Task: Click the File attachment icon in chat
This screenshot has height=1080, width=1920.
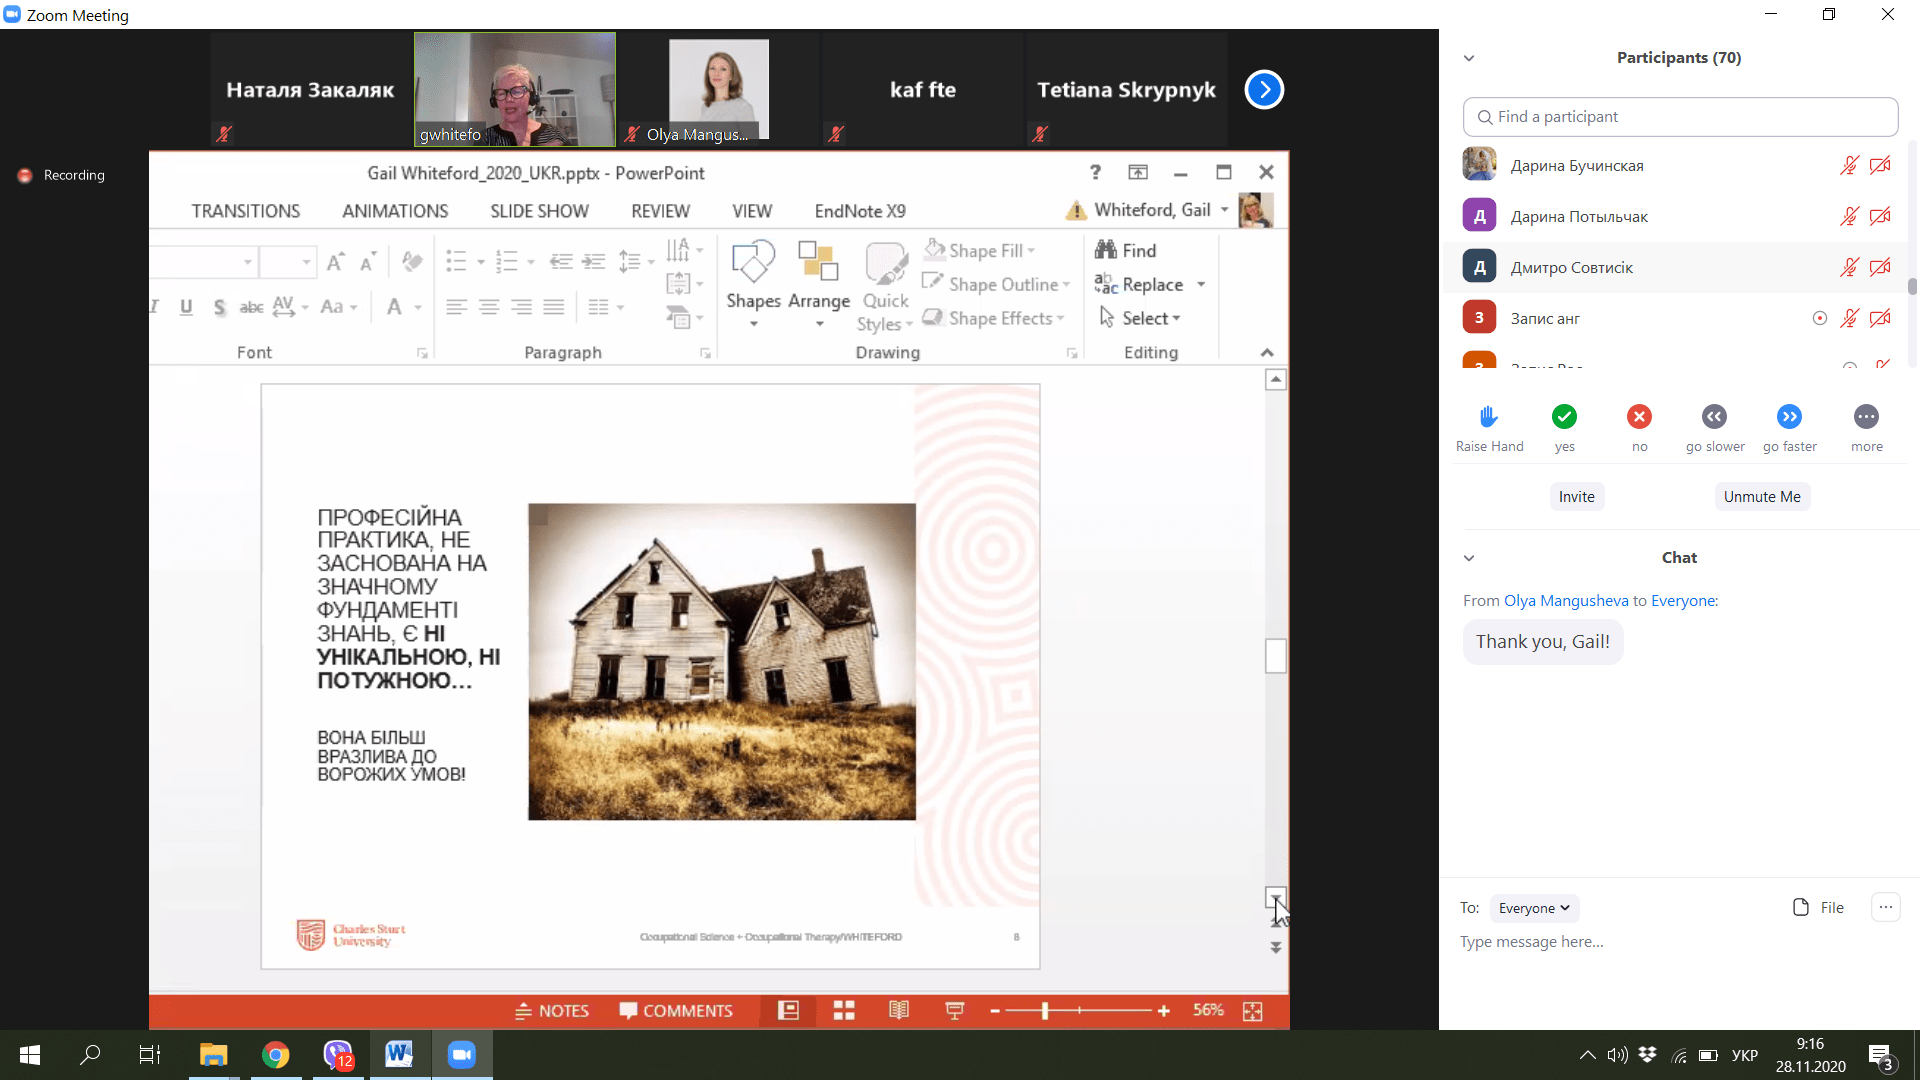Action: pos(1801,907)
